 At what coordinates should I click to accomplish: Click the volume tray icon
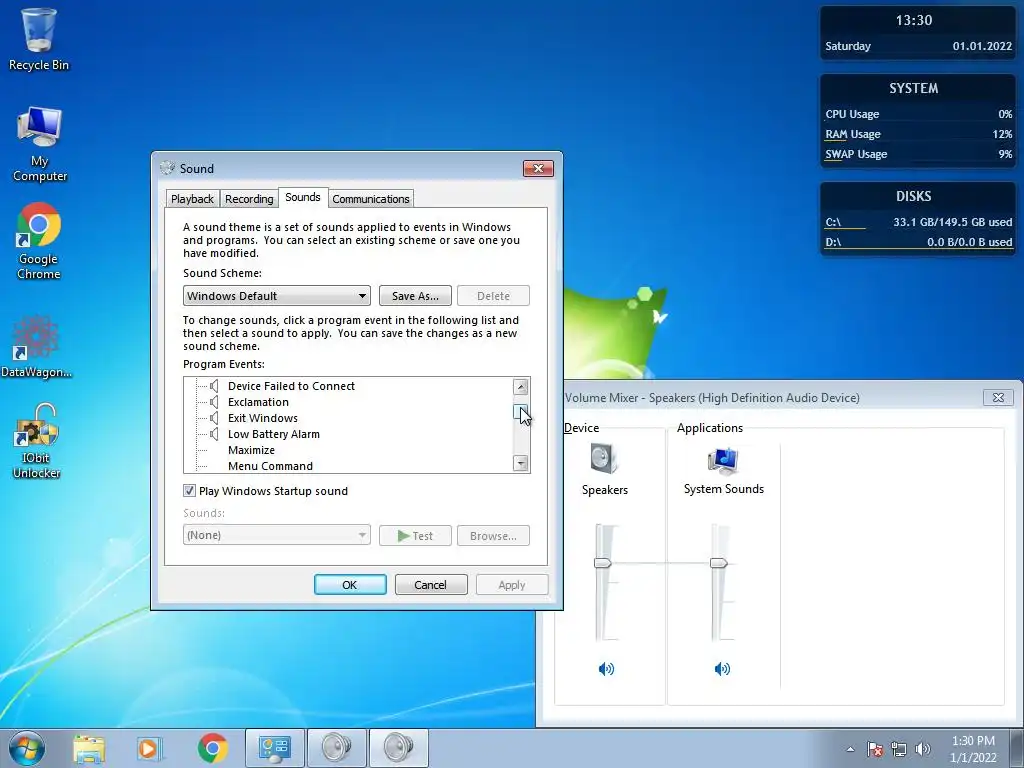[923, 749]
